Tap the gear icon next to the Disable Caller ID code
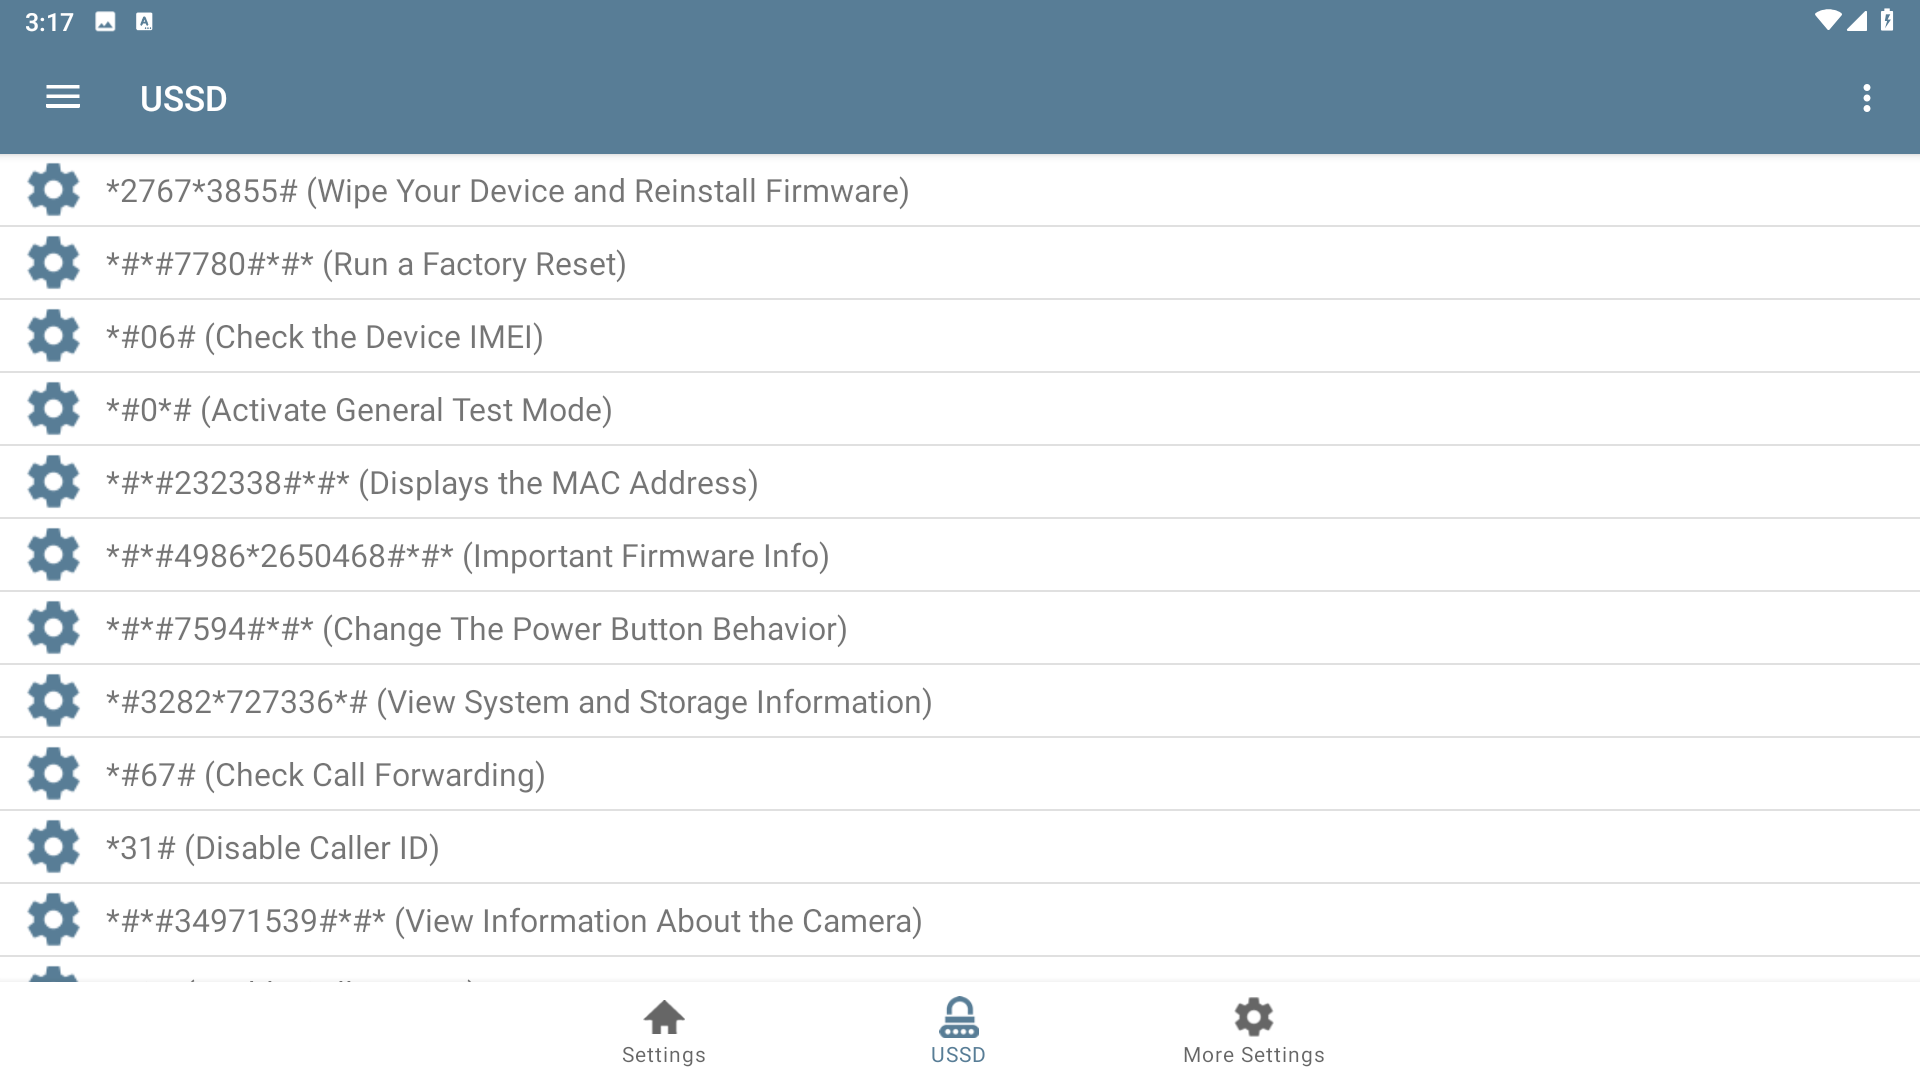Screen dimensions: 1920x1080 pyautogui.click(x=54, y=846)
